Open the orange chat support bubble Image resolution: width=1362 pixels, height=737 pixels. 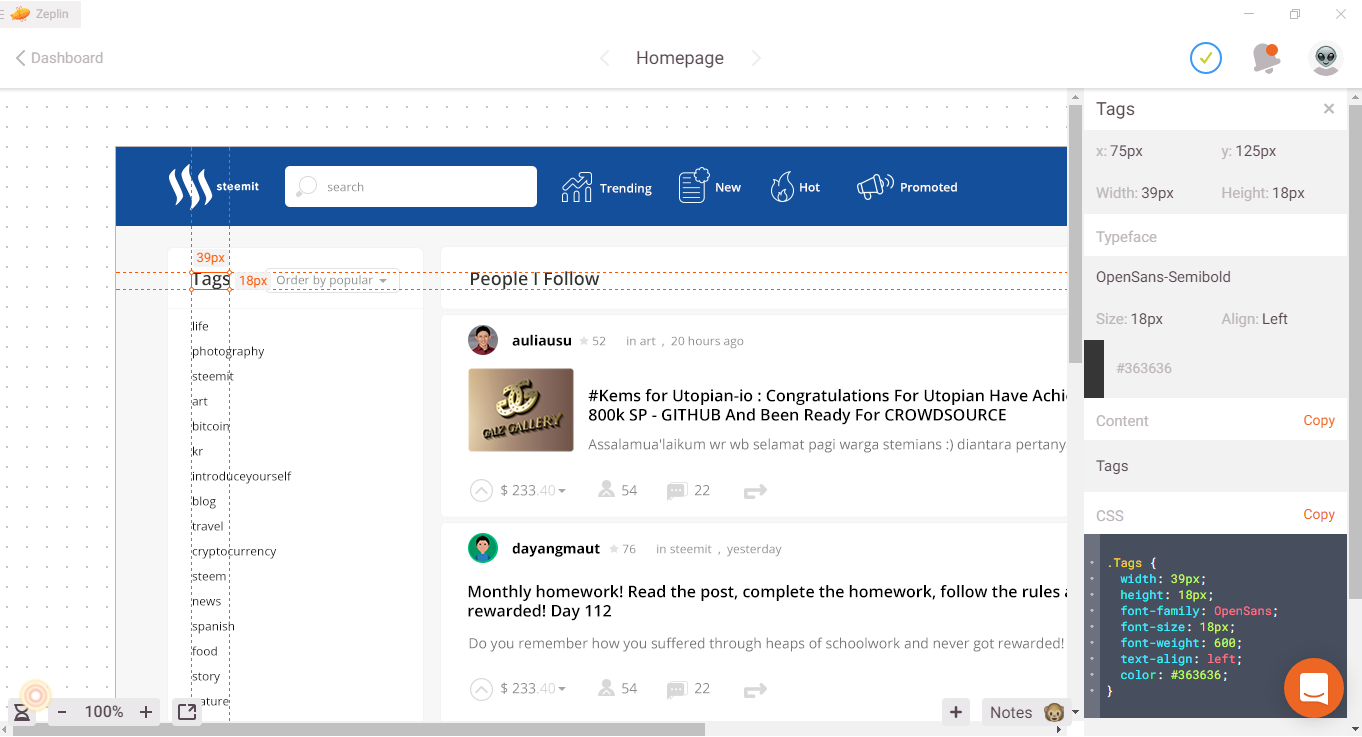tap(1314, 688)
